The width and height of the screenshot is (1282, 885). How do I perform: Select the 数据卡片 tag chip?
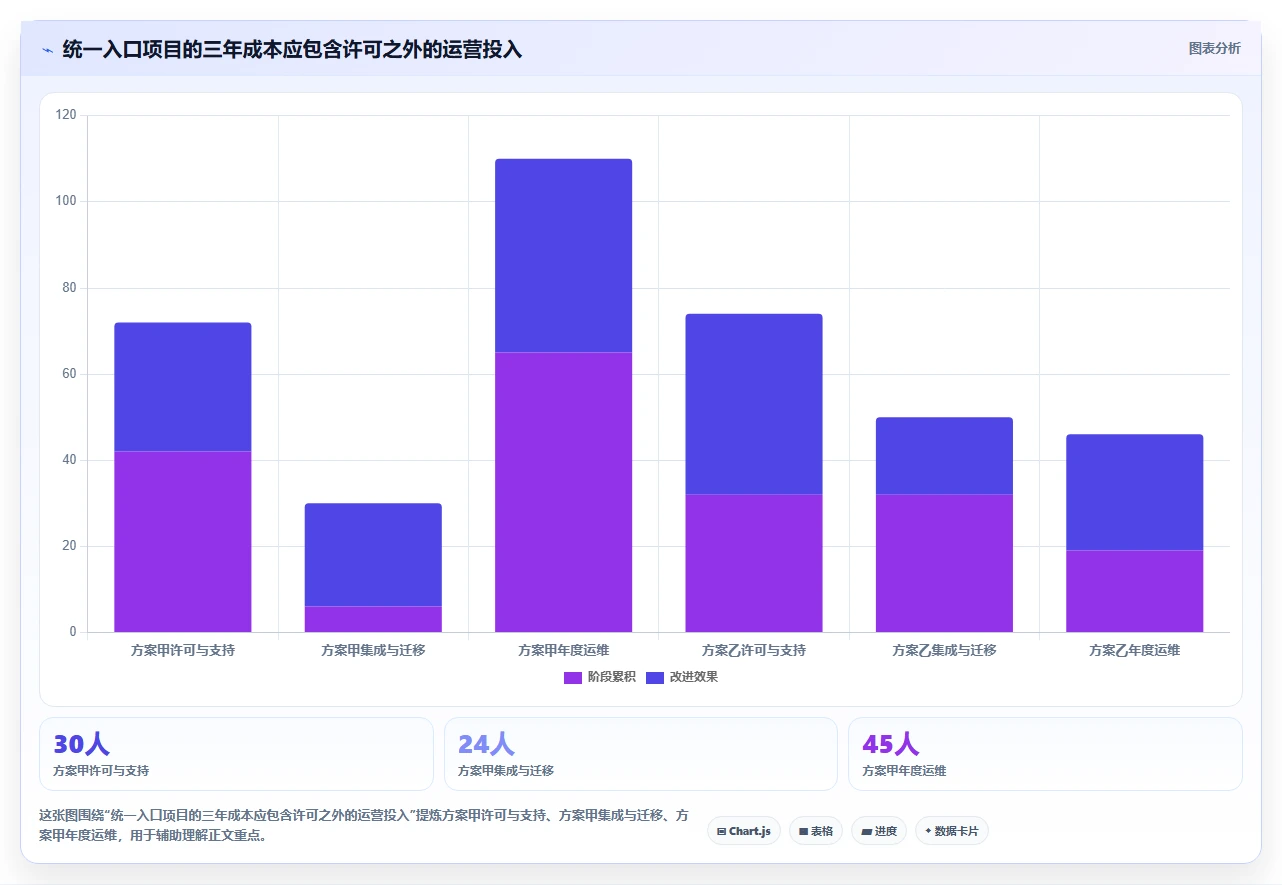coord(952,831)
